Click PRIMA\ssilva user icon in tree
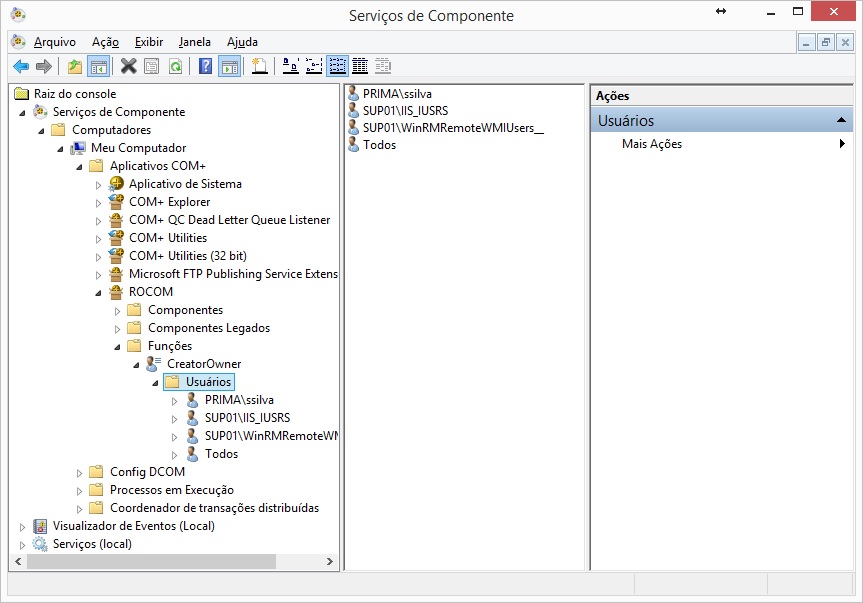 [192, 400]
